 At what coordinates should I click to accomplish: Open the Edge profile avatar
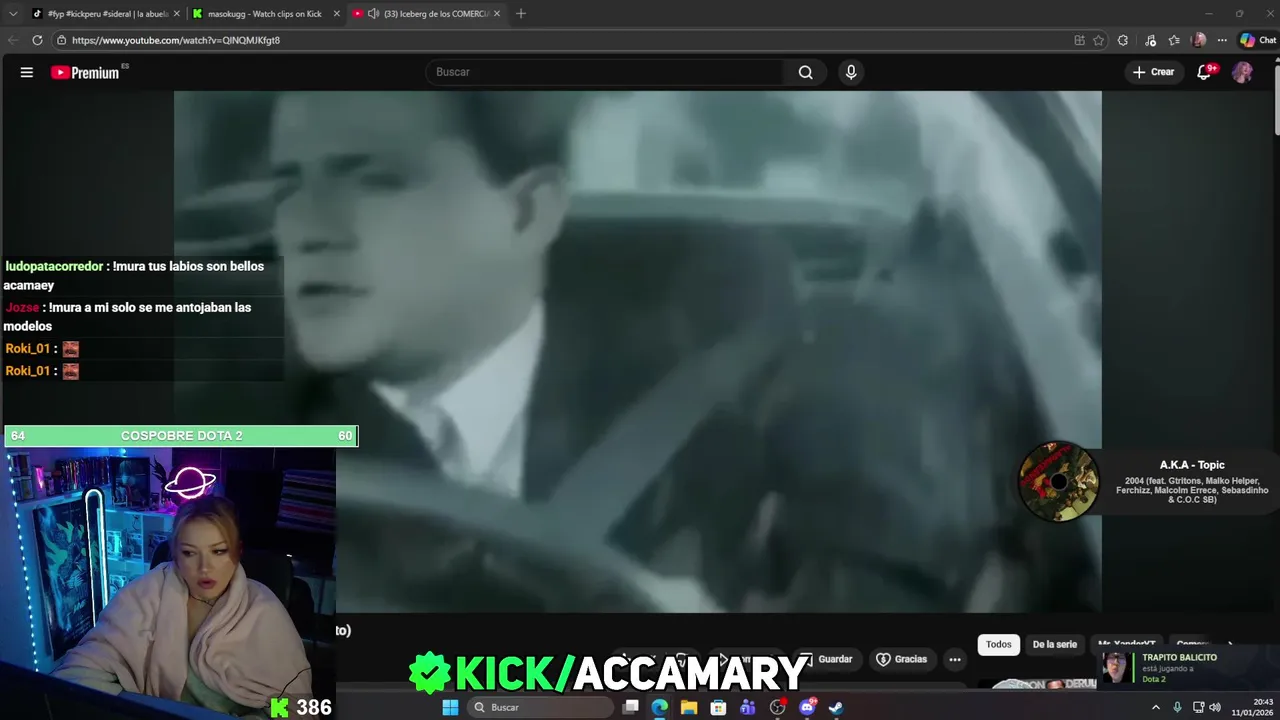(1199, 40)
